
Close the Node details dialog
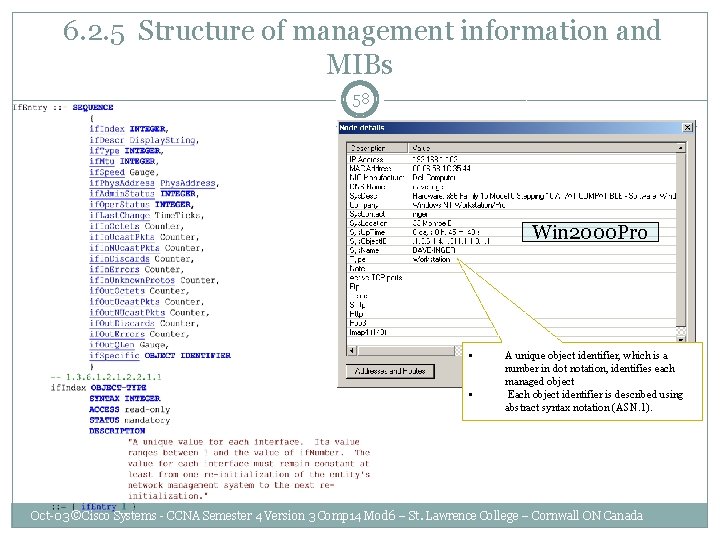click(687, 128)
